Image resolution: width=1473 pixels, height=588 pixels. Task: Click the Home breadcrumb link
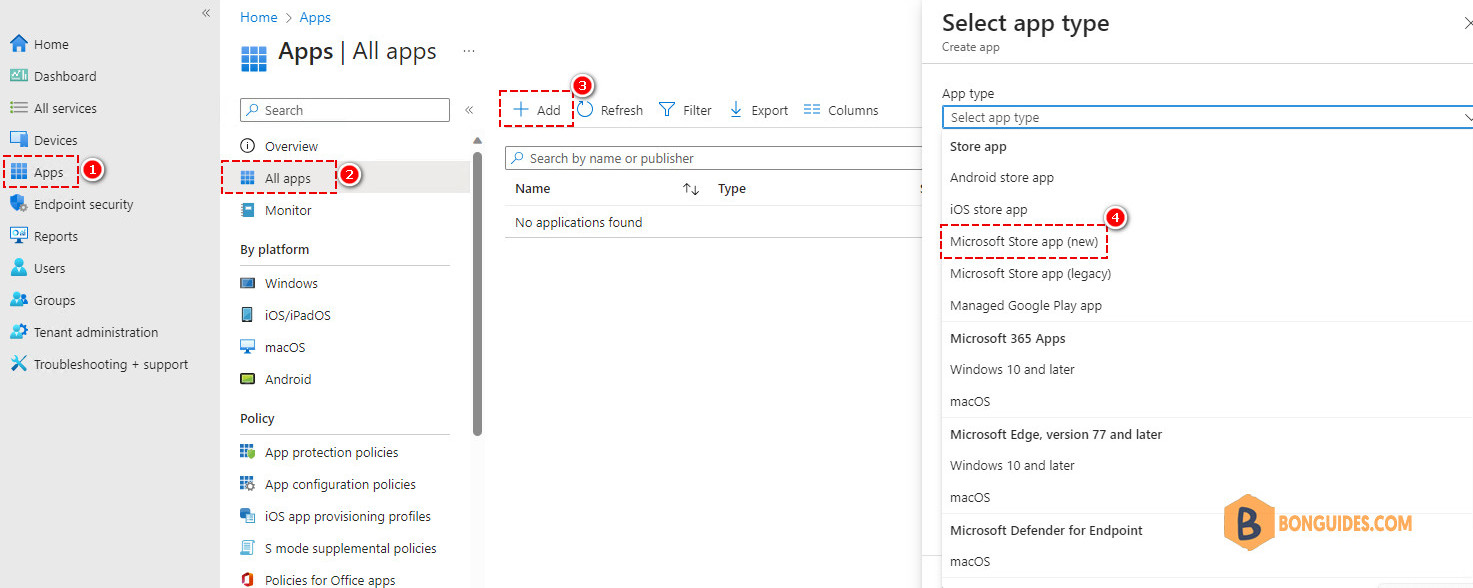click(x=259, y=17)
